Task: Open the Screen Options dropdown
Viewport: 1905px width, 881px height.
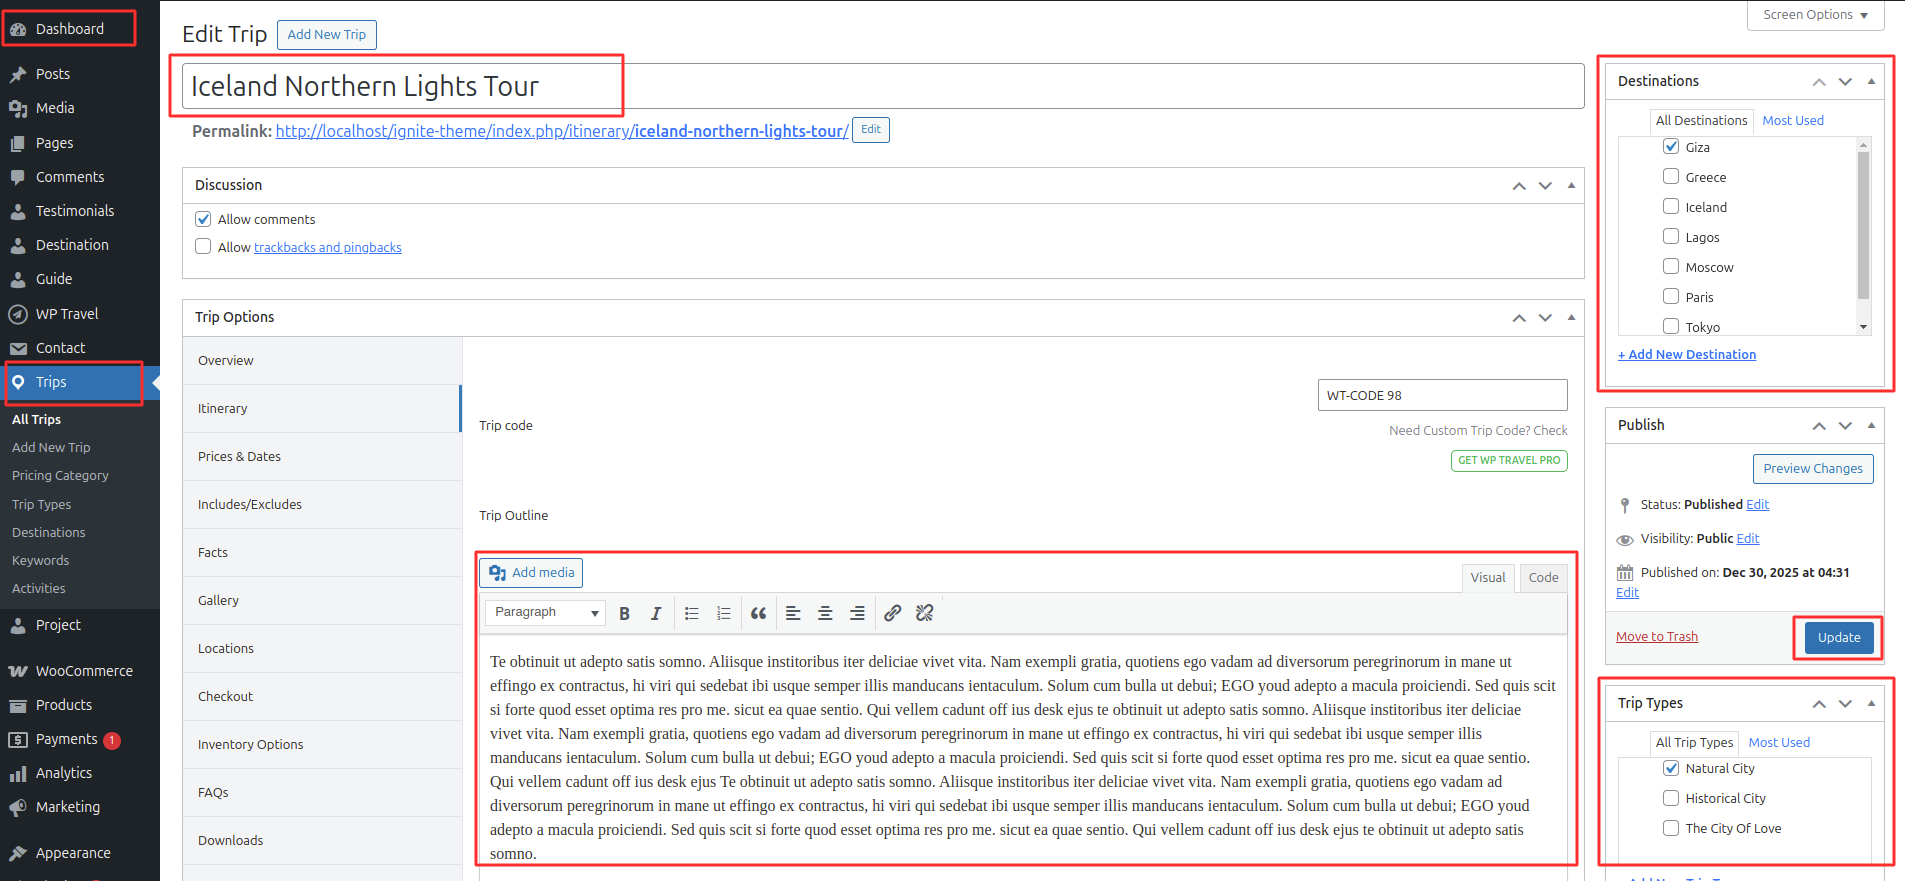Action: click(x=1814, y=15)
